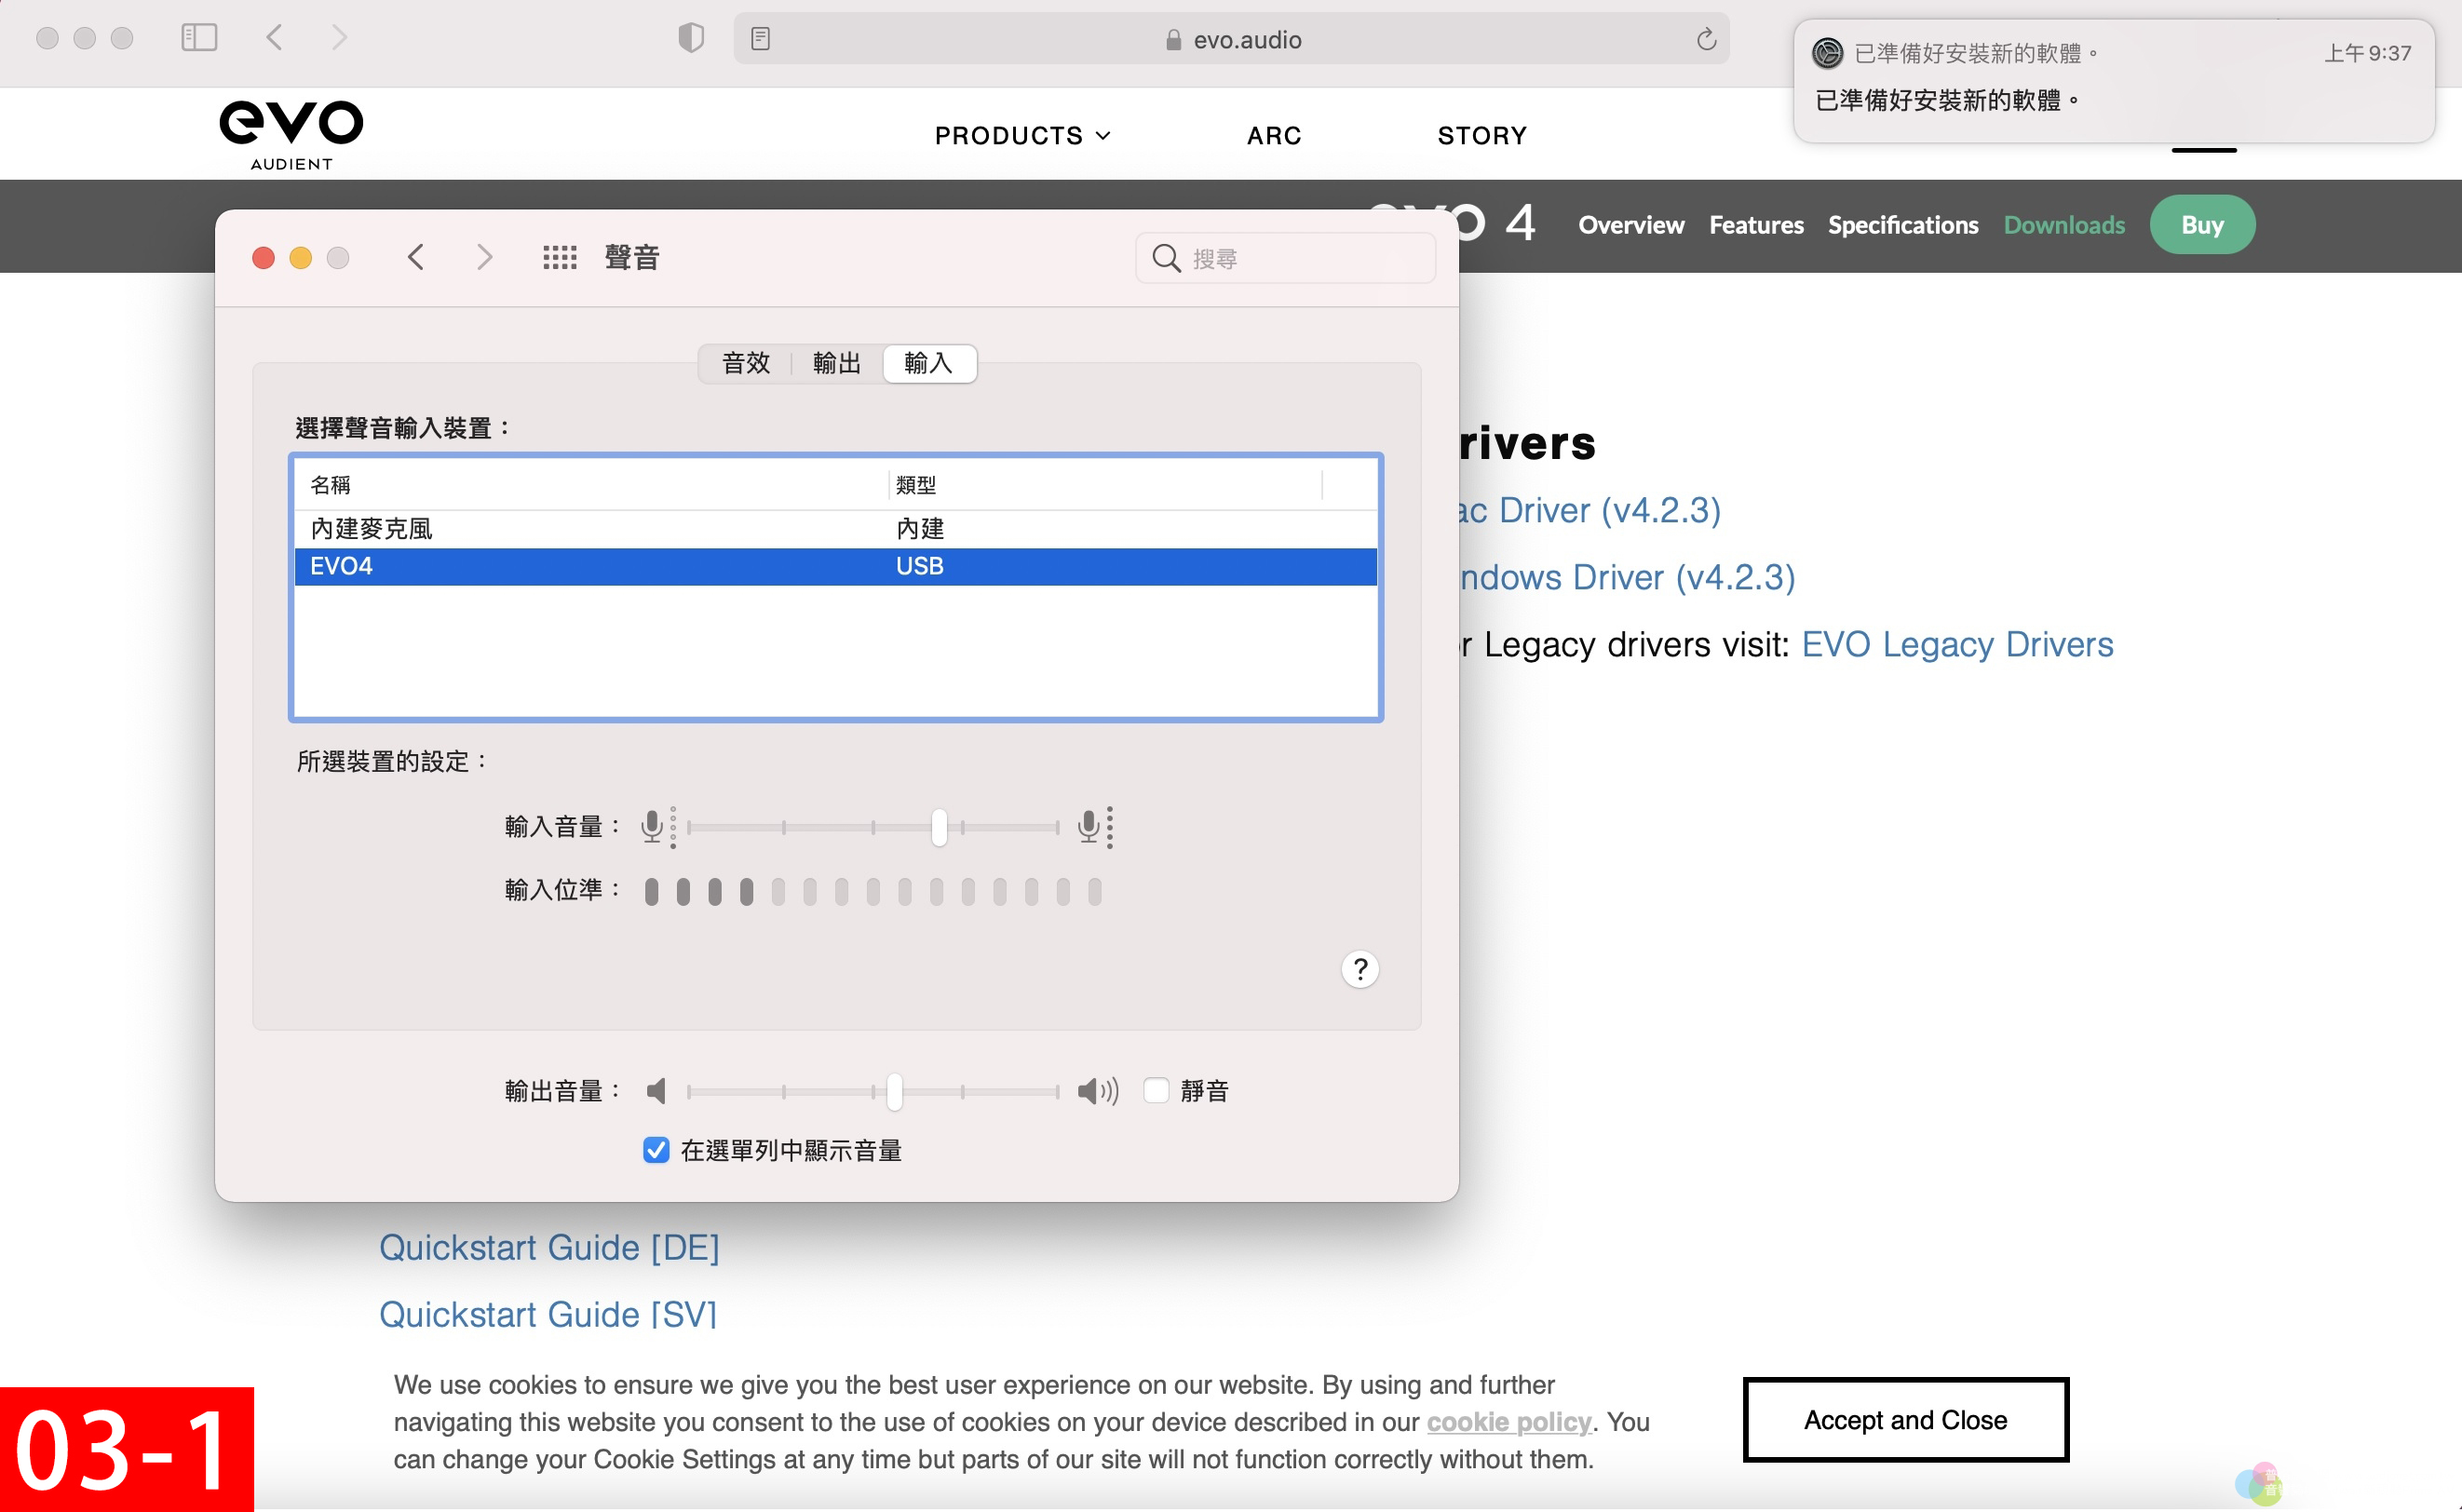Viewport: 2462px width, 1512px height.
Task: Switch to the 輸出 tab
Action: 836,363
